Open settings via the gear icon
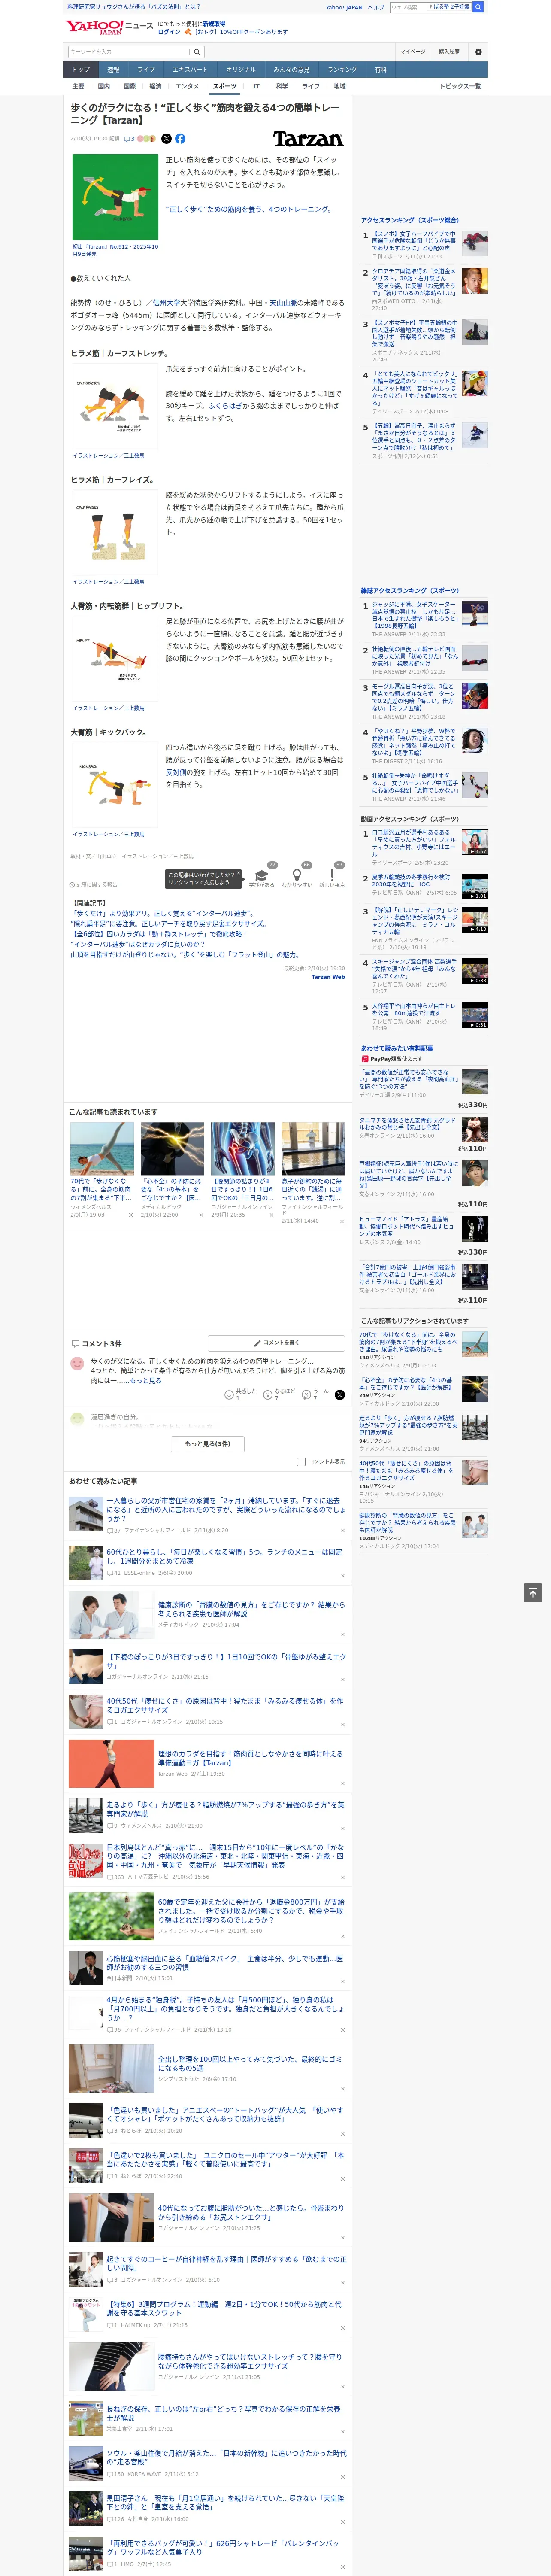Screen dimensions: 551x2576 [x=478, y=51]
